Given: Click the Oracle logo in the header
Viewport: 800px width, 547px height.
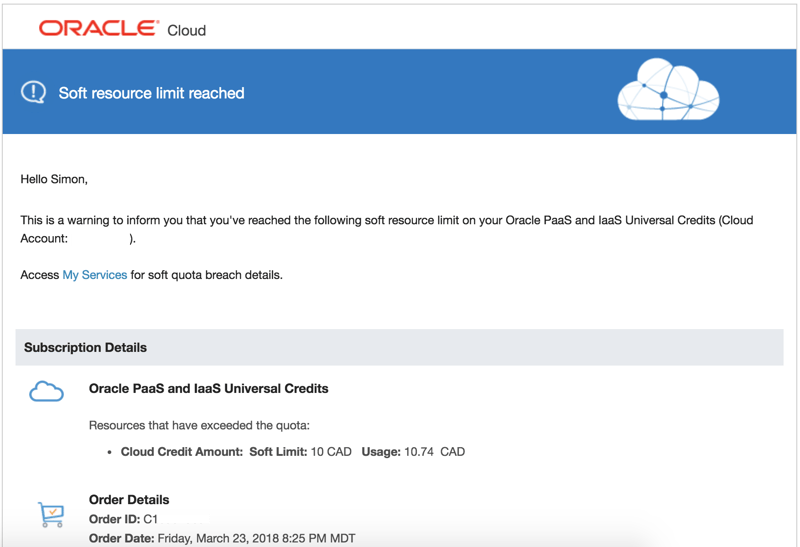Looking at the screenshot, I should click(98, 28).
